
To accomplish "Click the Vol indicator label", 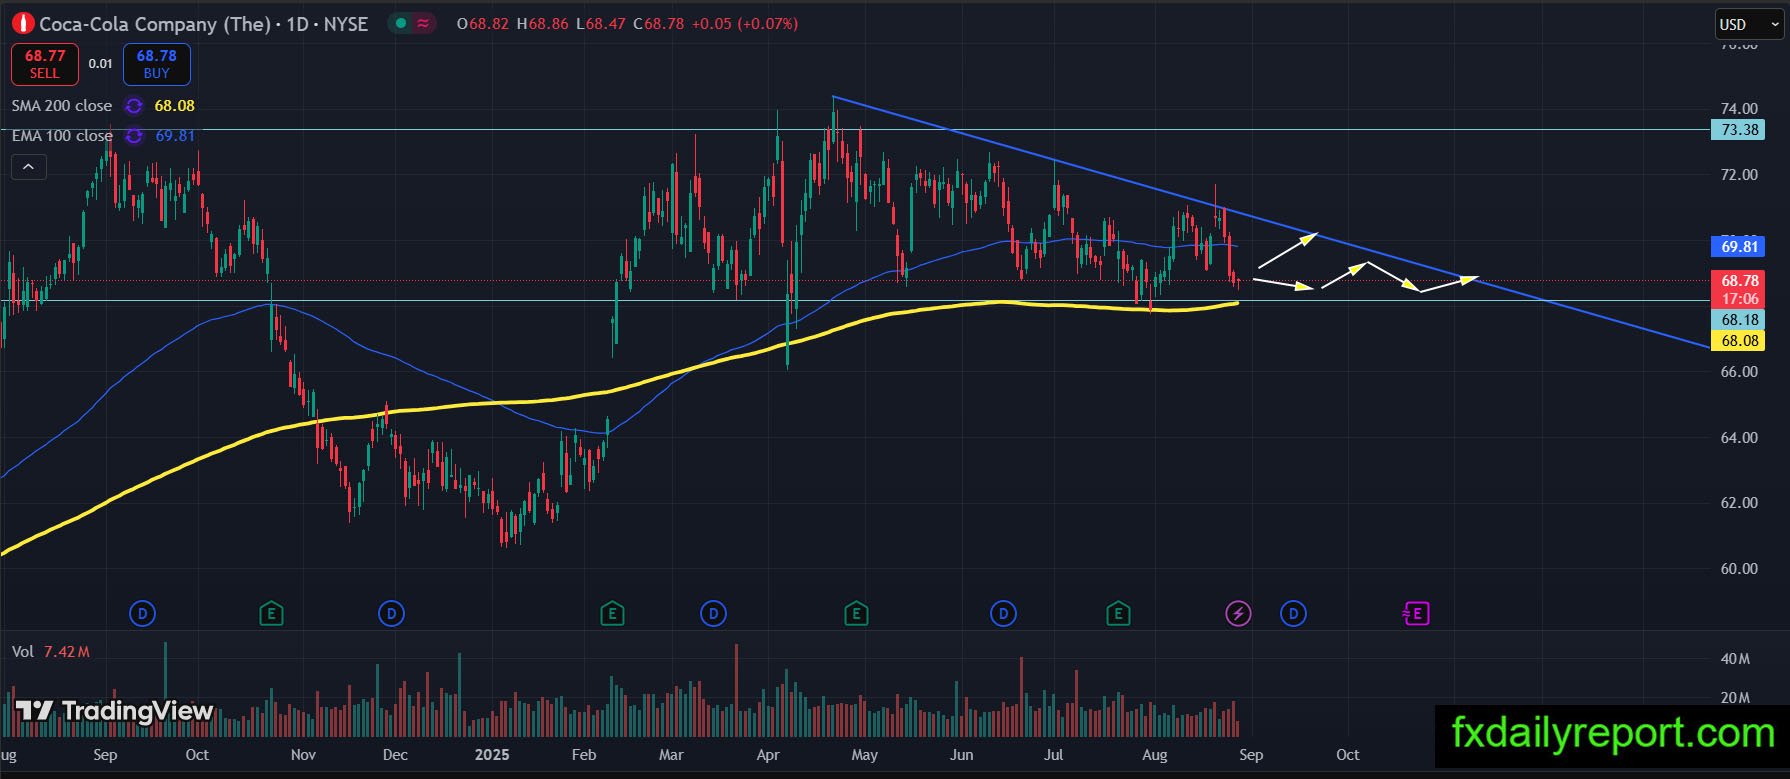I will [x=23, y=652].
